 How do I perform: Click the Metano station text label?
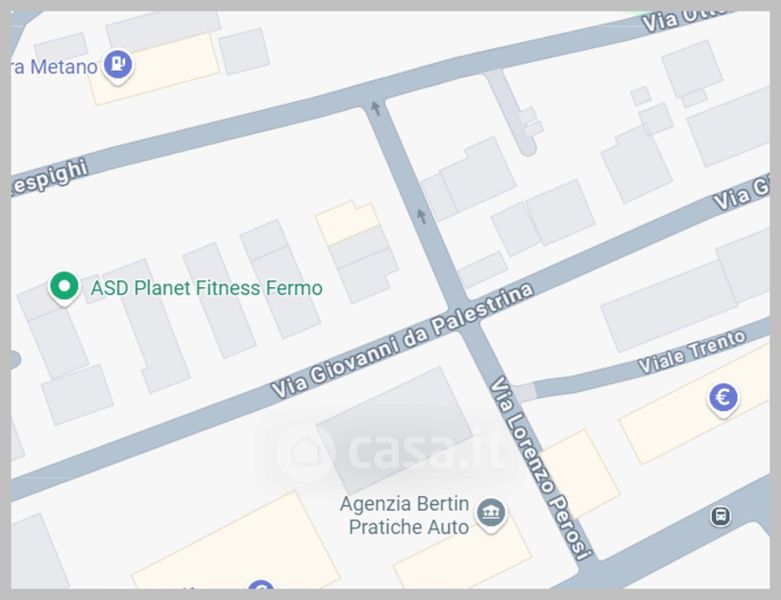pyautogui.click(x=54, y=67)
